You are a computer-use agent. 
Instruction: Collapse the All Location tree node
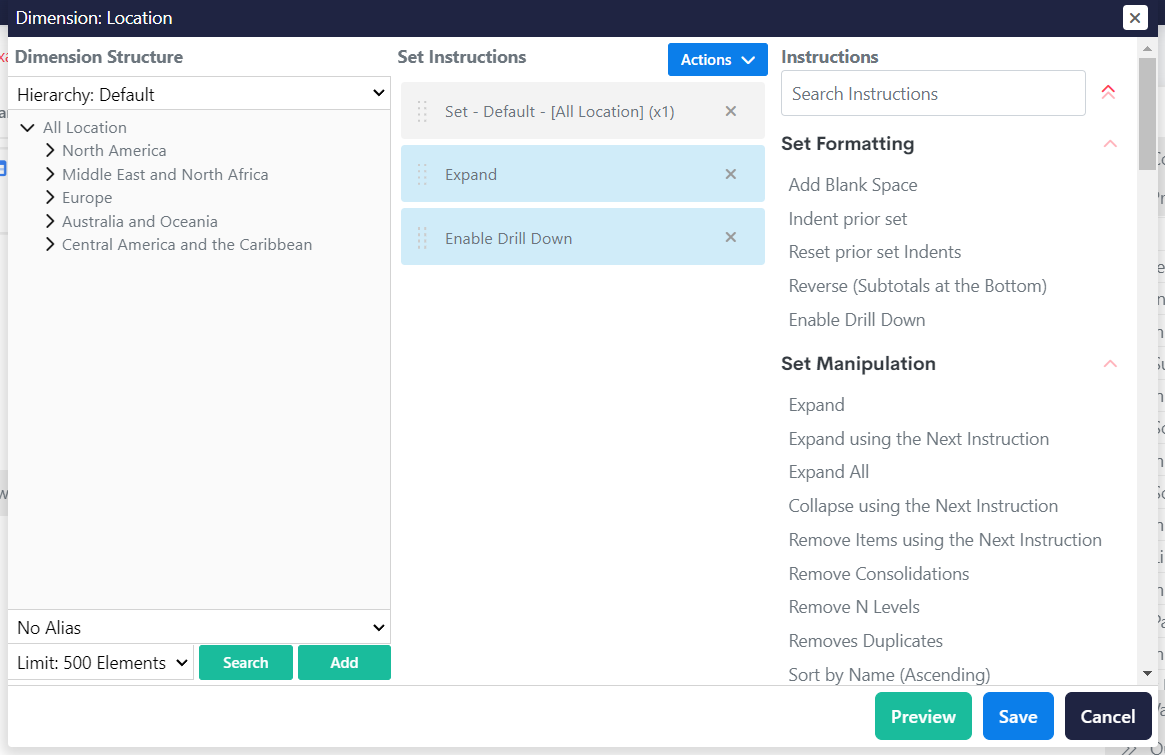(x=28, y=128)
